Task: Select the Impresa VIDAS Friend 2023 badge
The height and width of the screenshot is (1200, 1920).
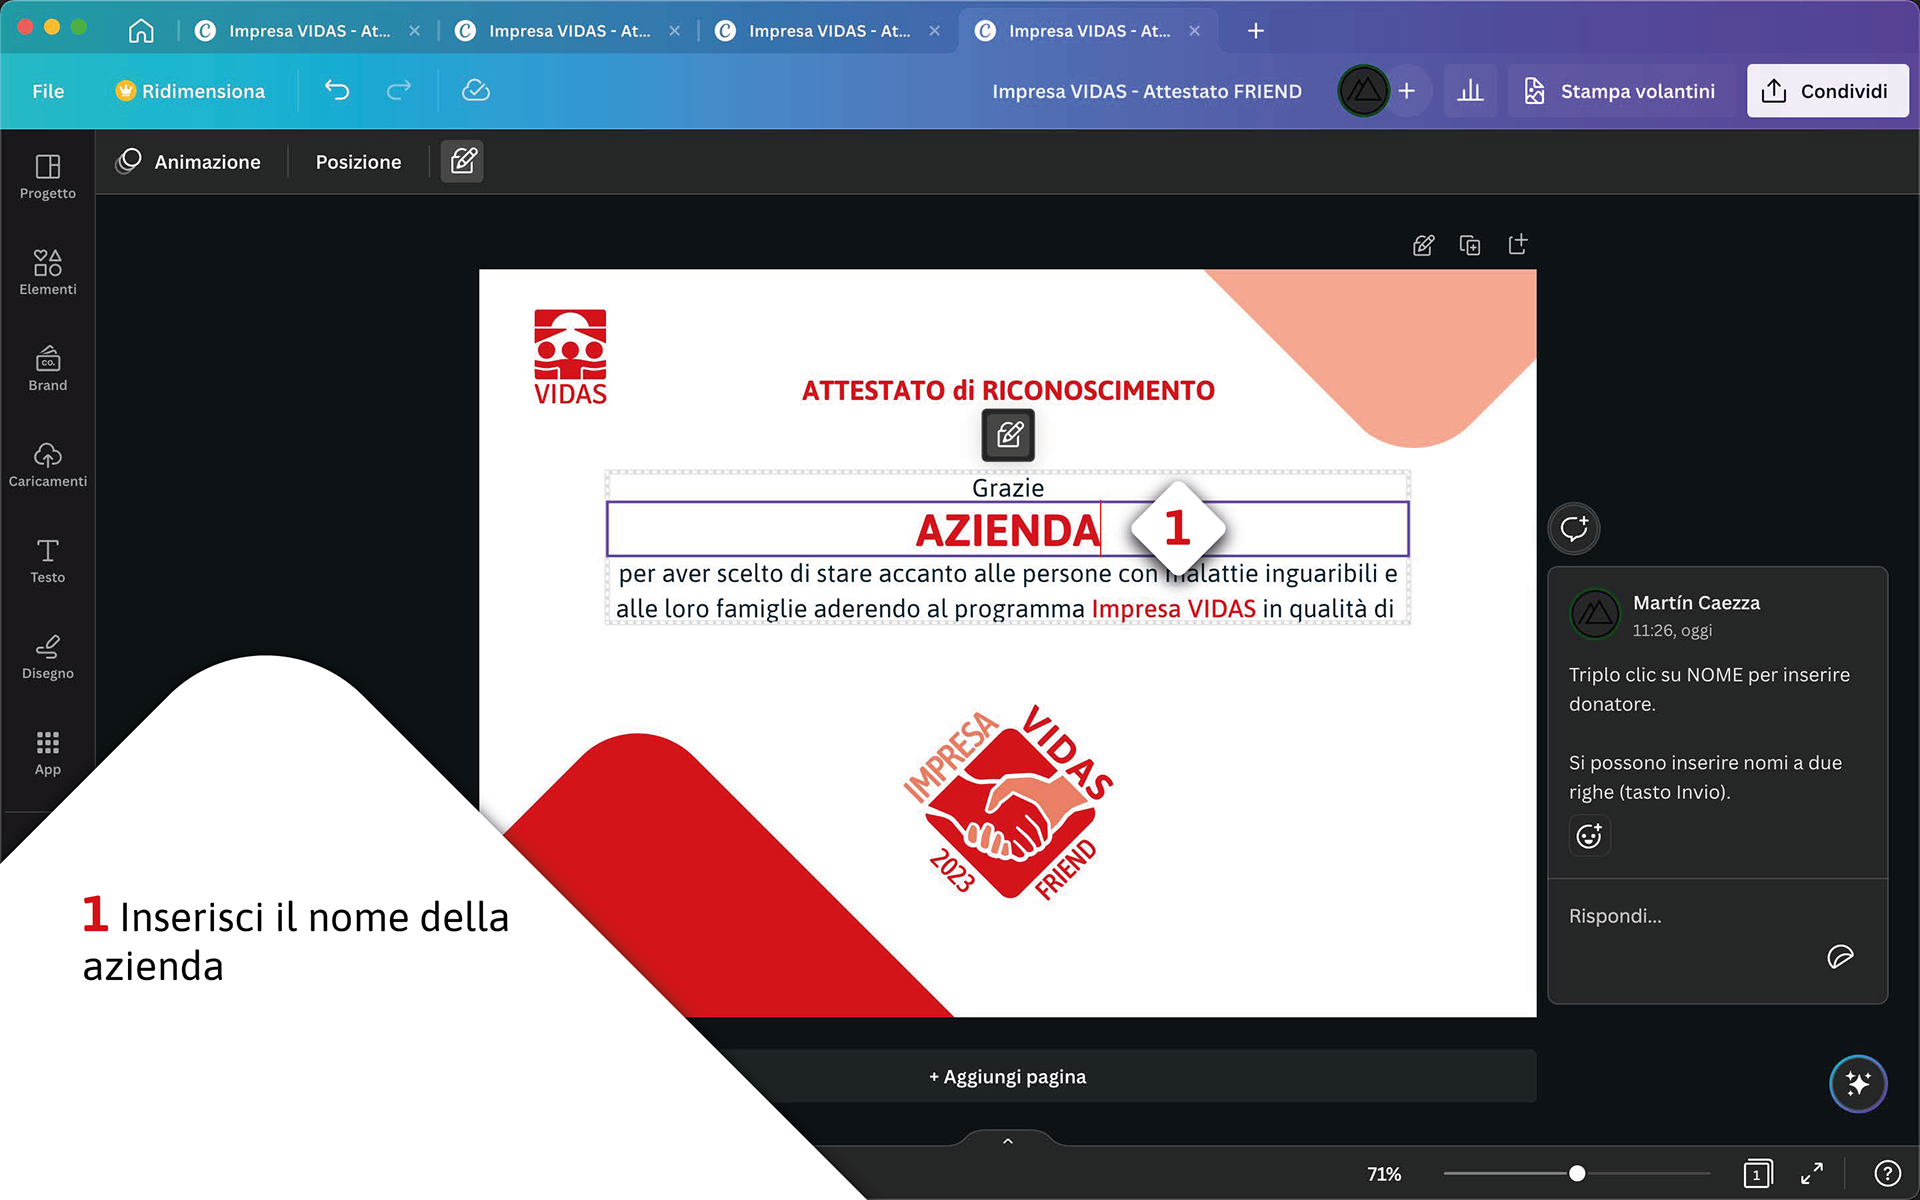Action: 1008,802
